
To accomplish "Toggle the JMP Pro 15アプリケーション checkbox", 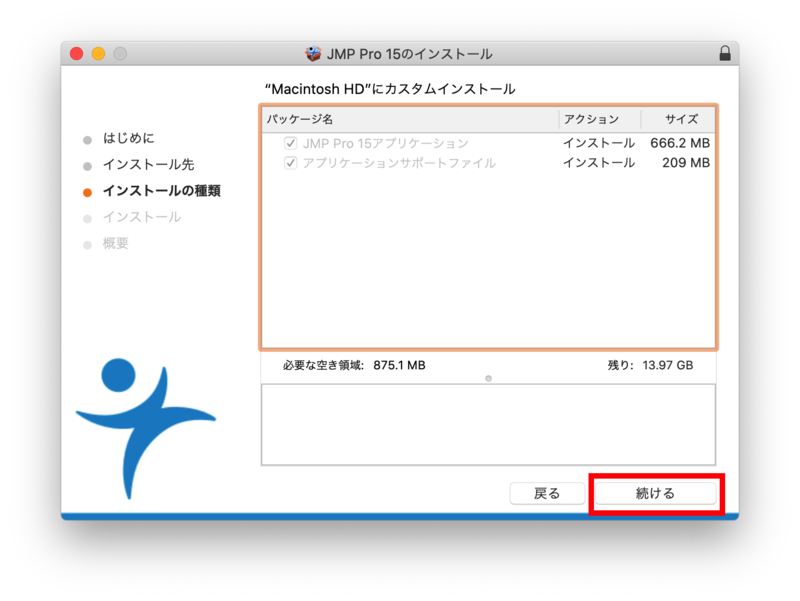I will (290, 143).
